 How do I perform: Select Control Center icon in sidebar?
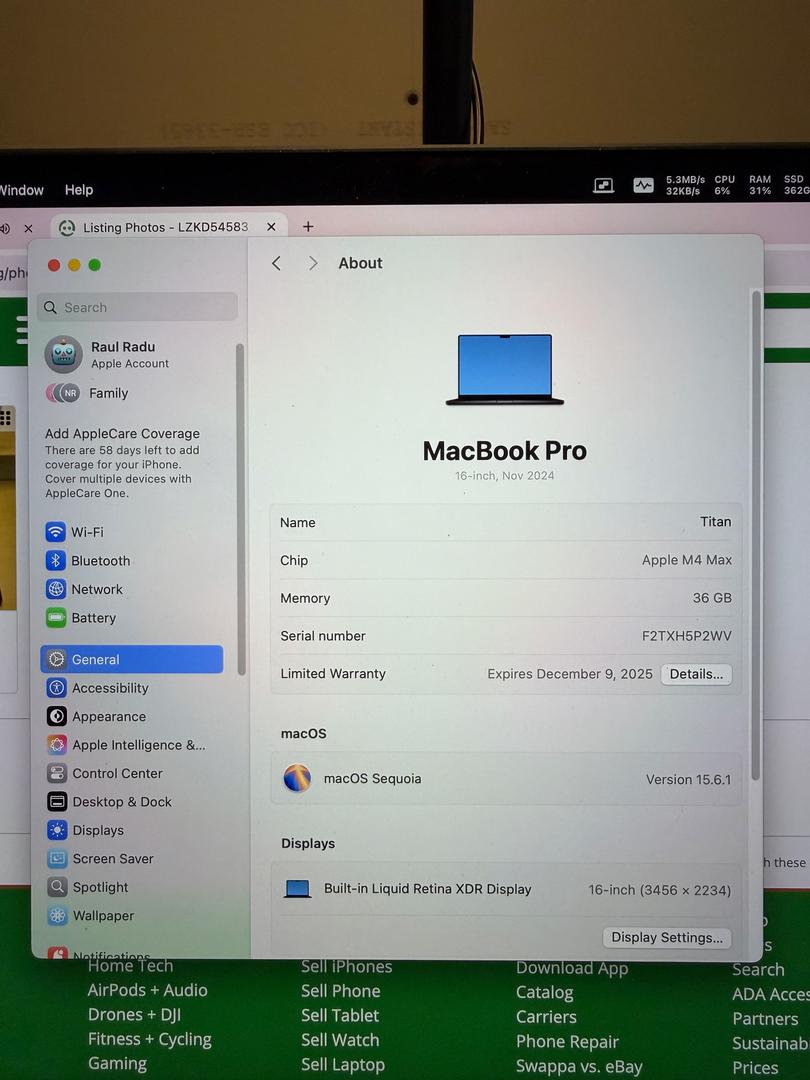pyautogui.click(x=57, y=774)
